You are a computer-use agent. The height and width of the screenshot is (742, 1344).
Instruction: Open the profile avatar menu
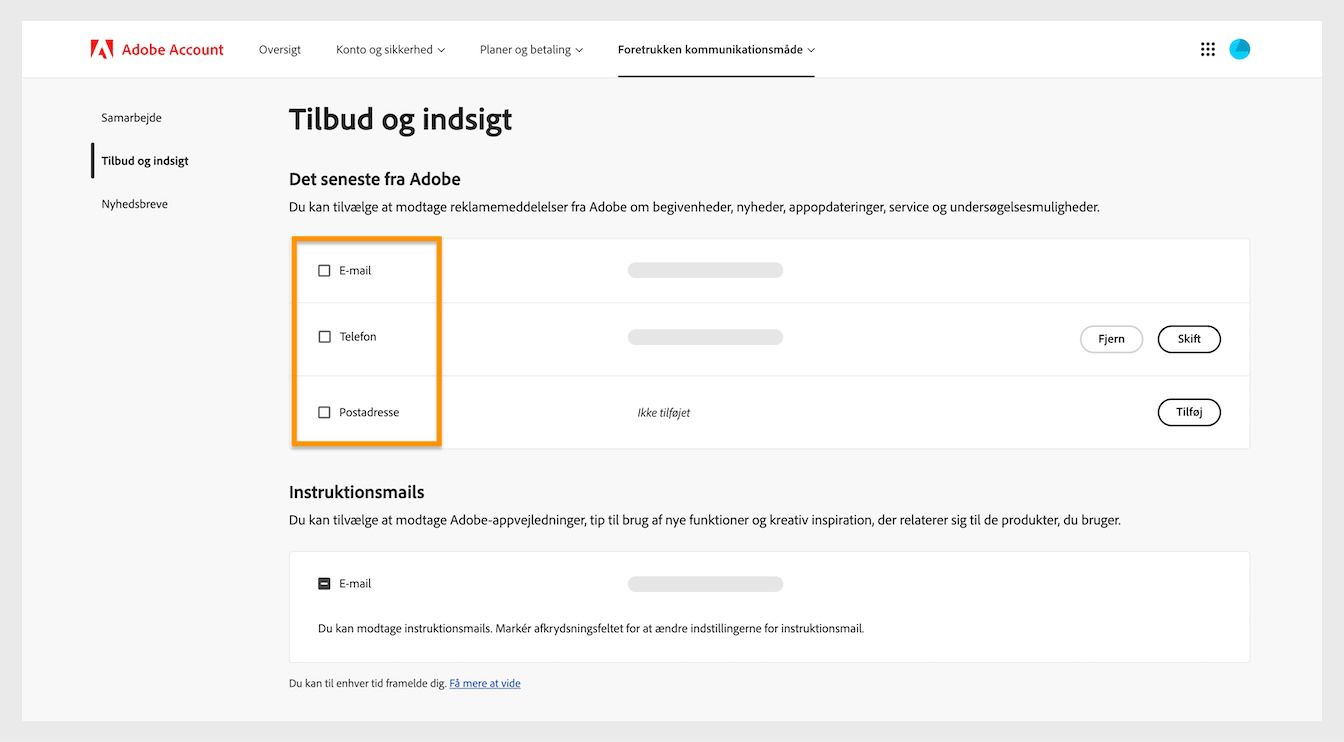click(1239, 48)
